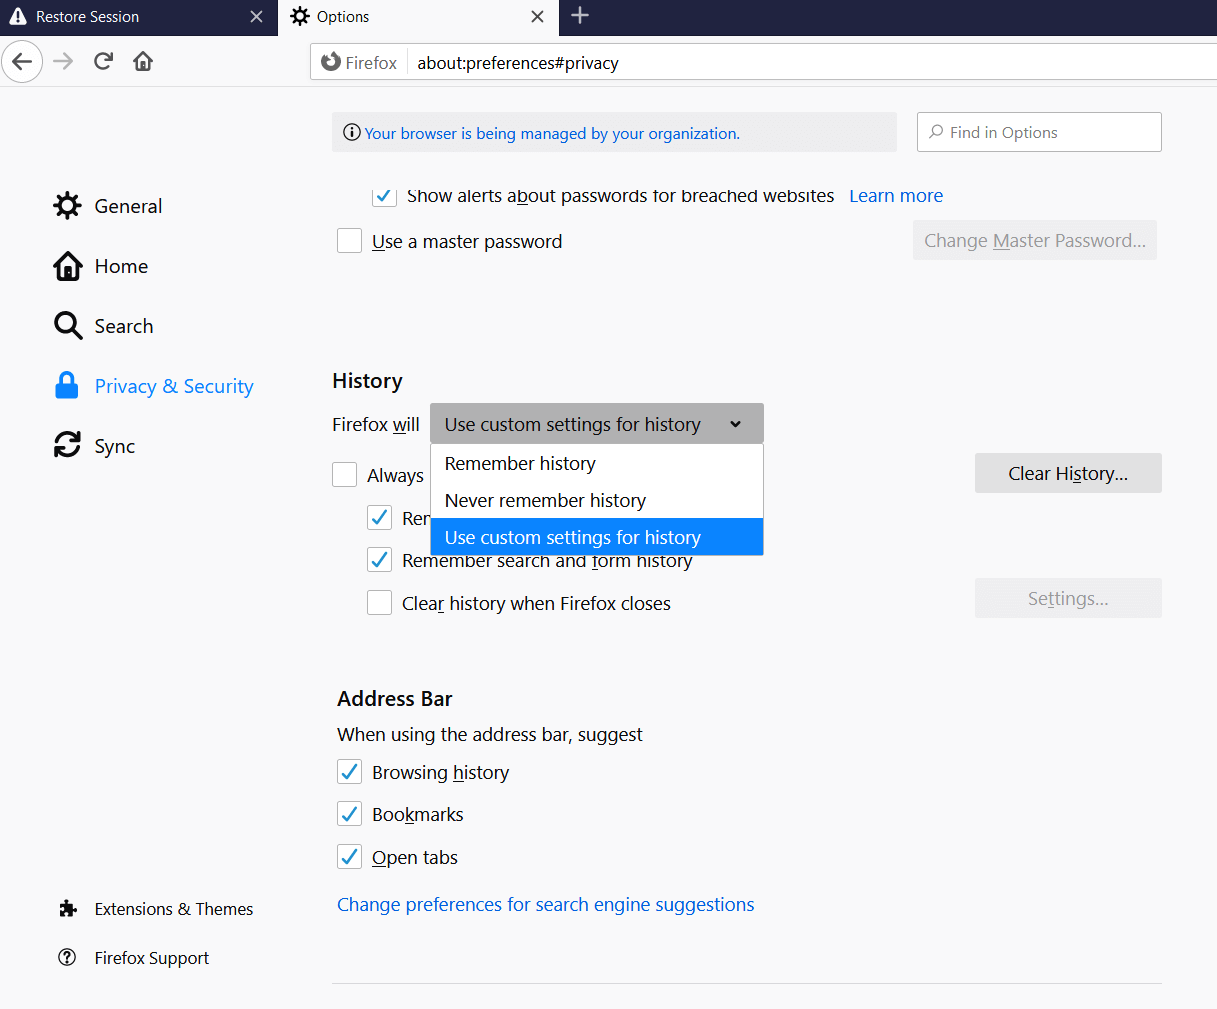The height and width of the screenshot is (1009, 1217).
Task: Click the history Settings... button
Action: pos(1068,598)
